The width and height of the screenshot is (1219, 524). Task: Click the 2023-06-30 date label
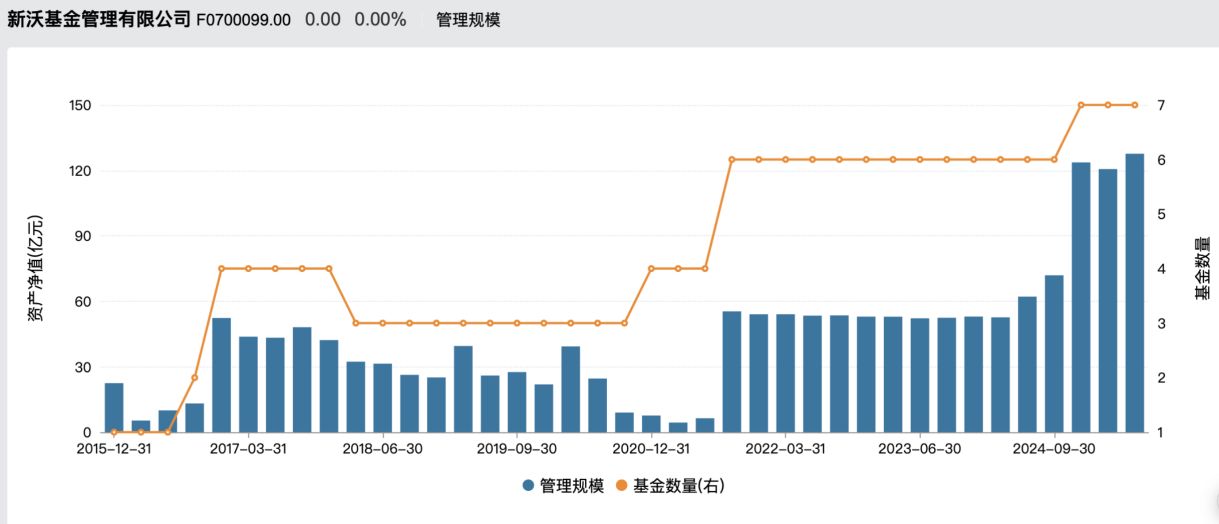[920, 449]
